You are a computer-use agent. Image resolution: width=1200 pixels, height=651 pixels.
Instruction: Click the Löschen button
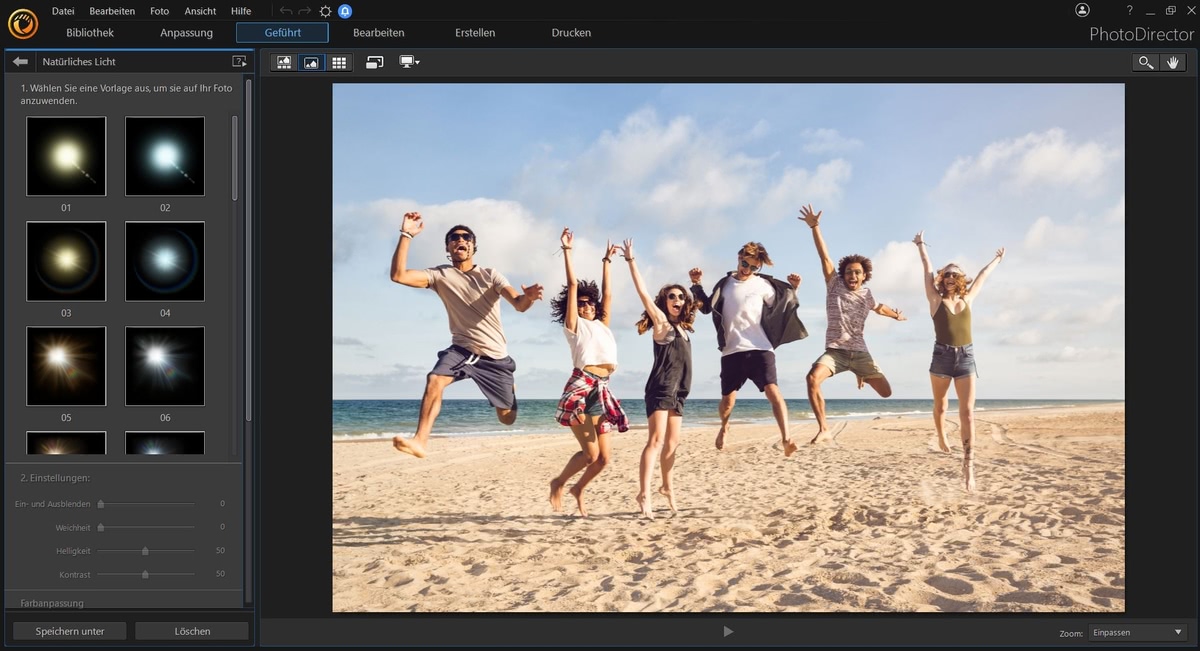192,631
